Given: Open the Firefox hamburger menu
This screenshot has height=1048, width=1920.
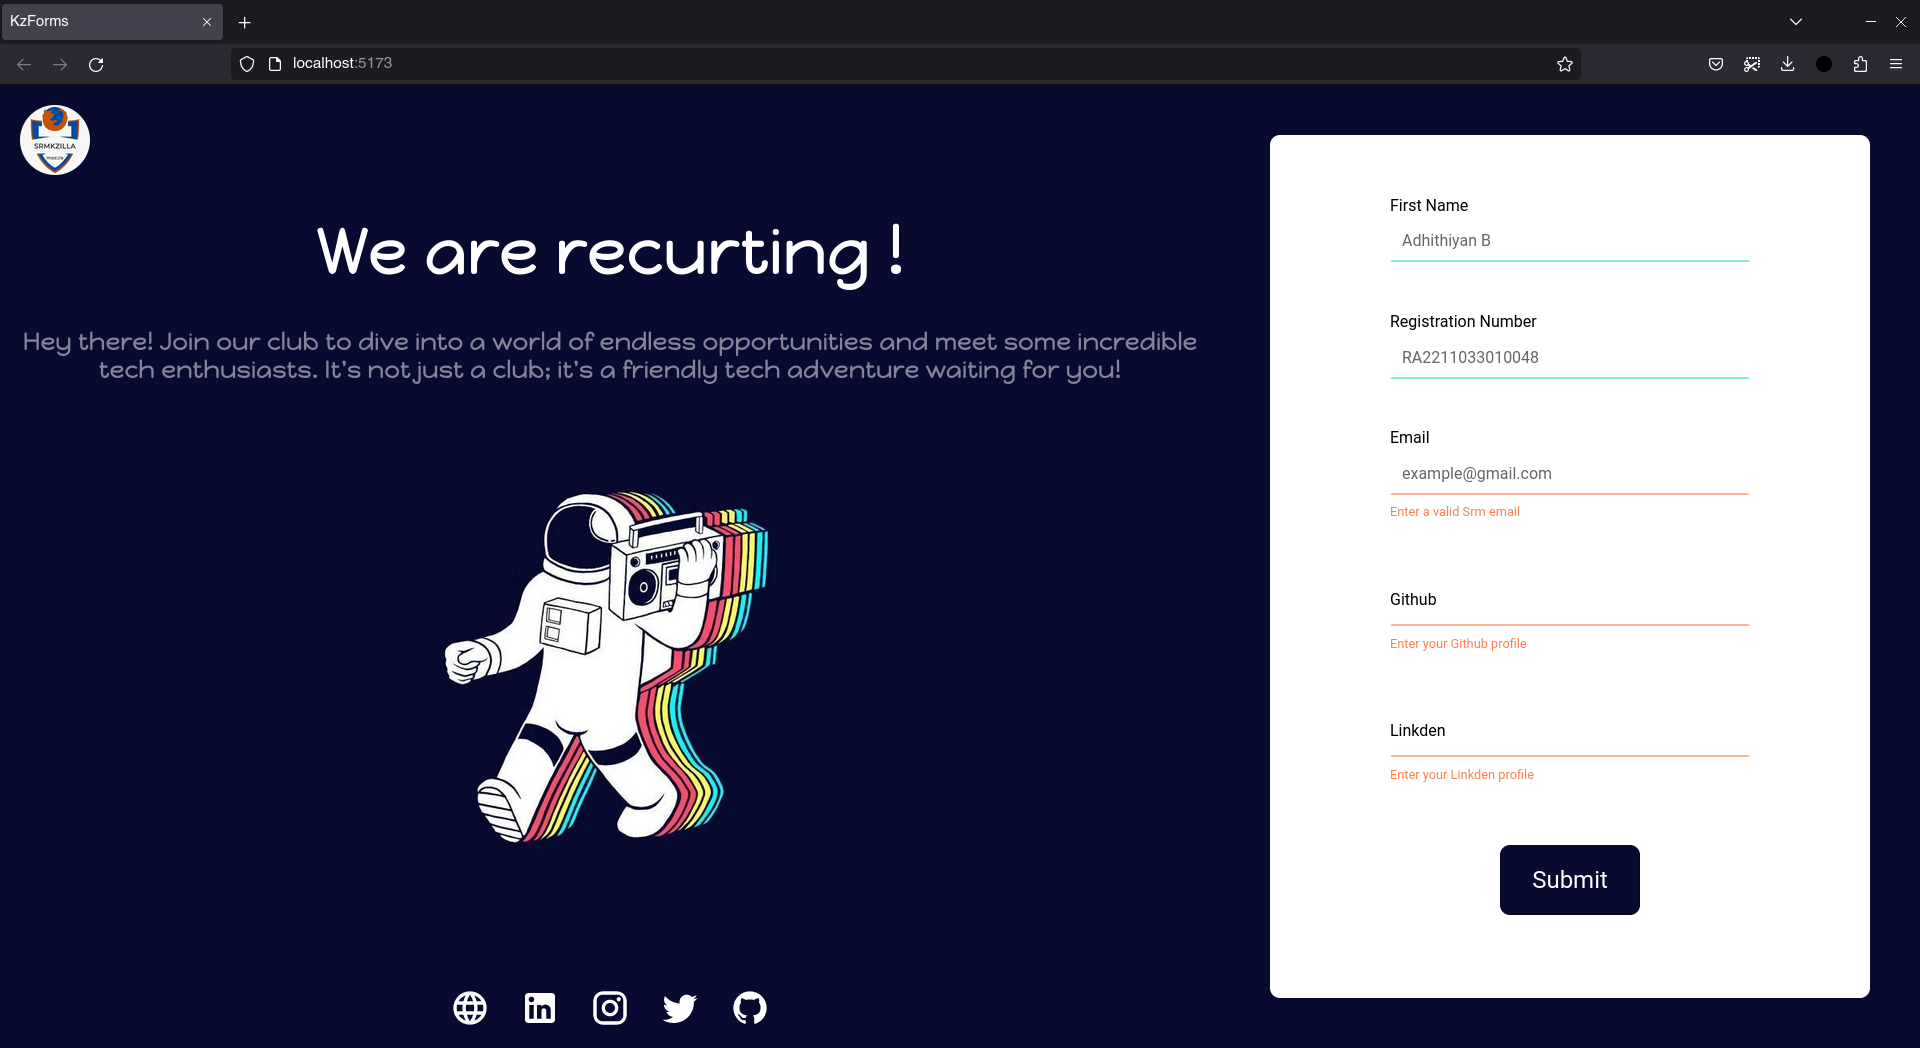Looking at the screenshot, I should (1896, 64).
